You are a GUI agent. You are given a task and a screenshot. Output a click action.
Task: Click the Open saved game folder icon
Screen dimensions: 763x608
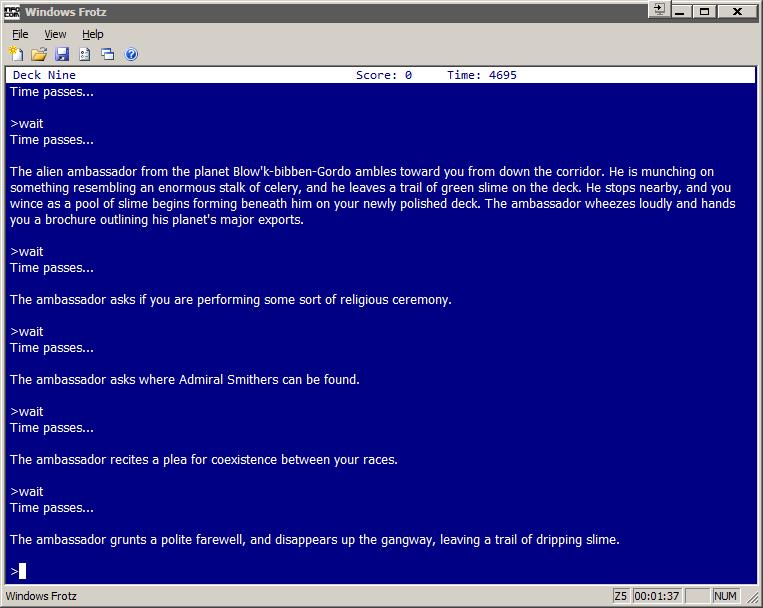click(x=39, y=54)
